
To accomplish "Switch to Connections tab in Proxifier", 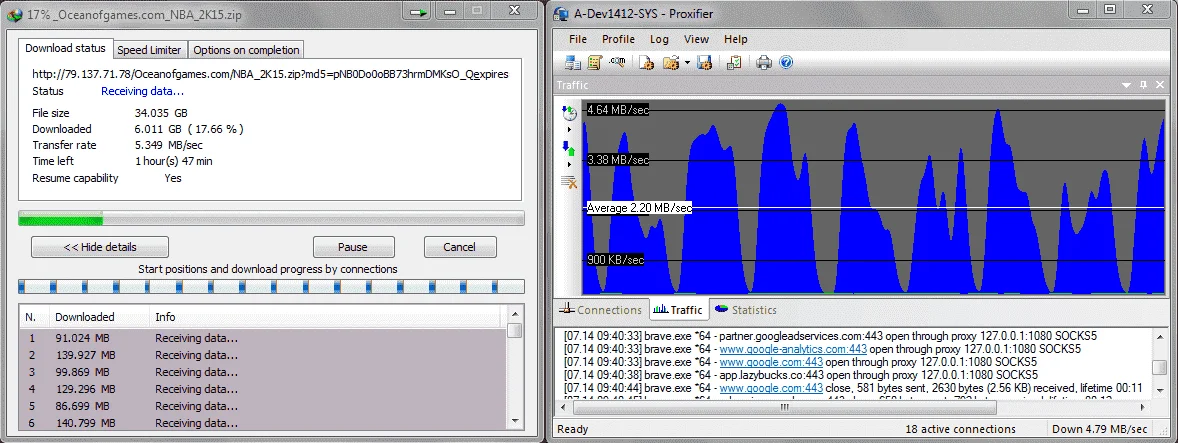I will point(601,309).
